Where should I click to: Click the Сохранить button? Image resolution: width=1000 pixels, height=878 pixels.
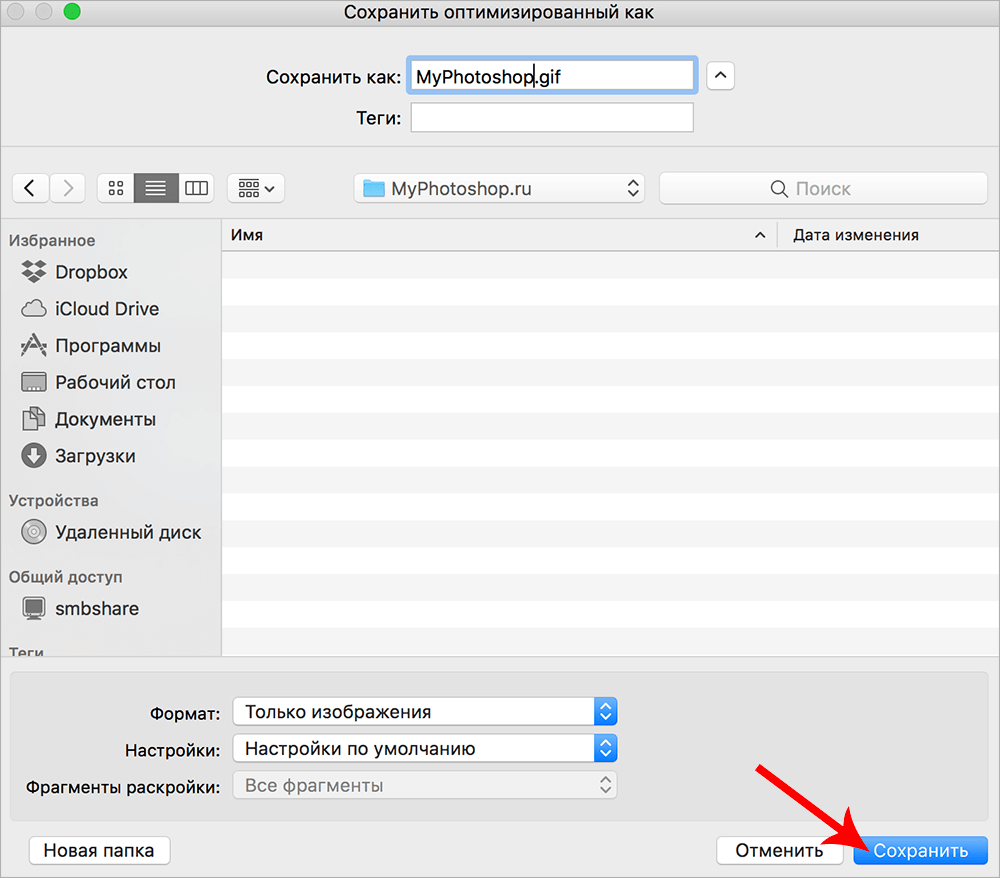click(920, 851)
